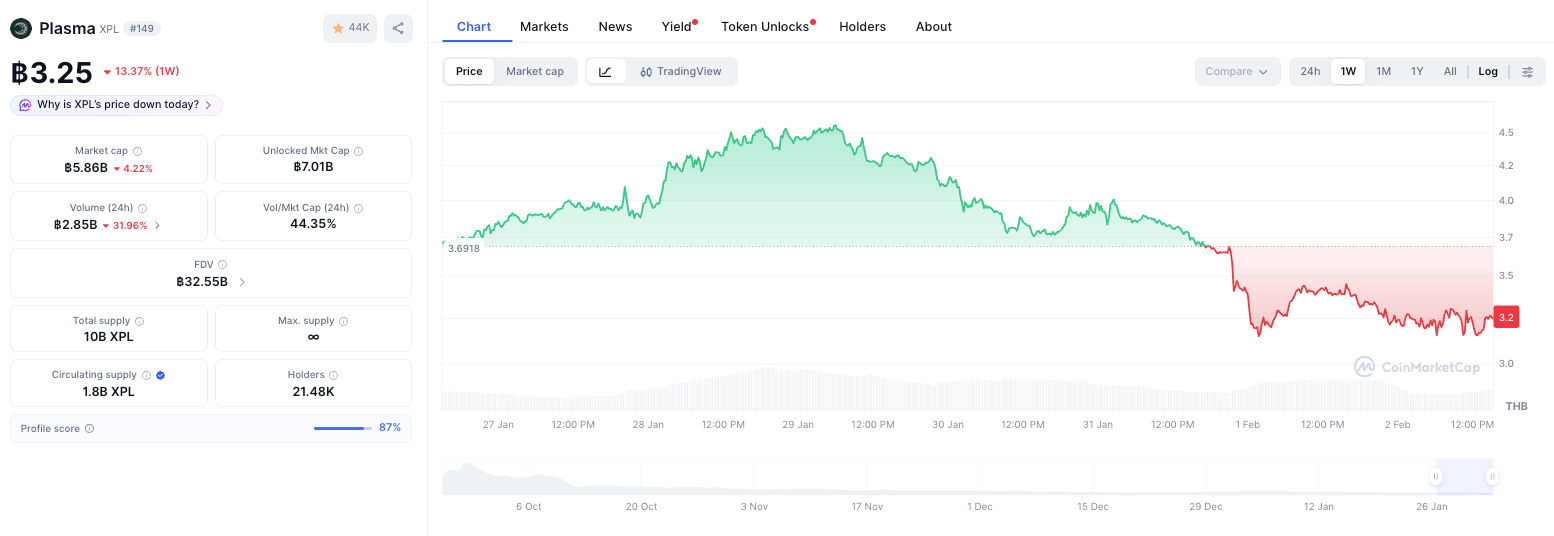Screen dimensions: 1554x536
Task: Click the 20 Oct label in navigator
Action: click(x=641, y=507)
